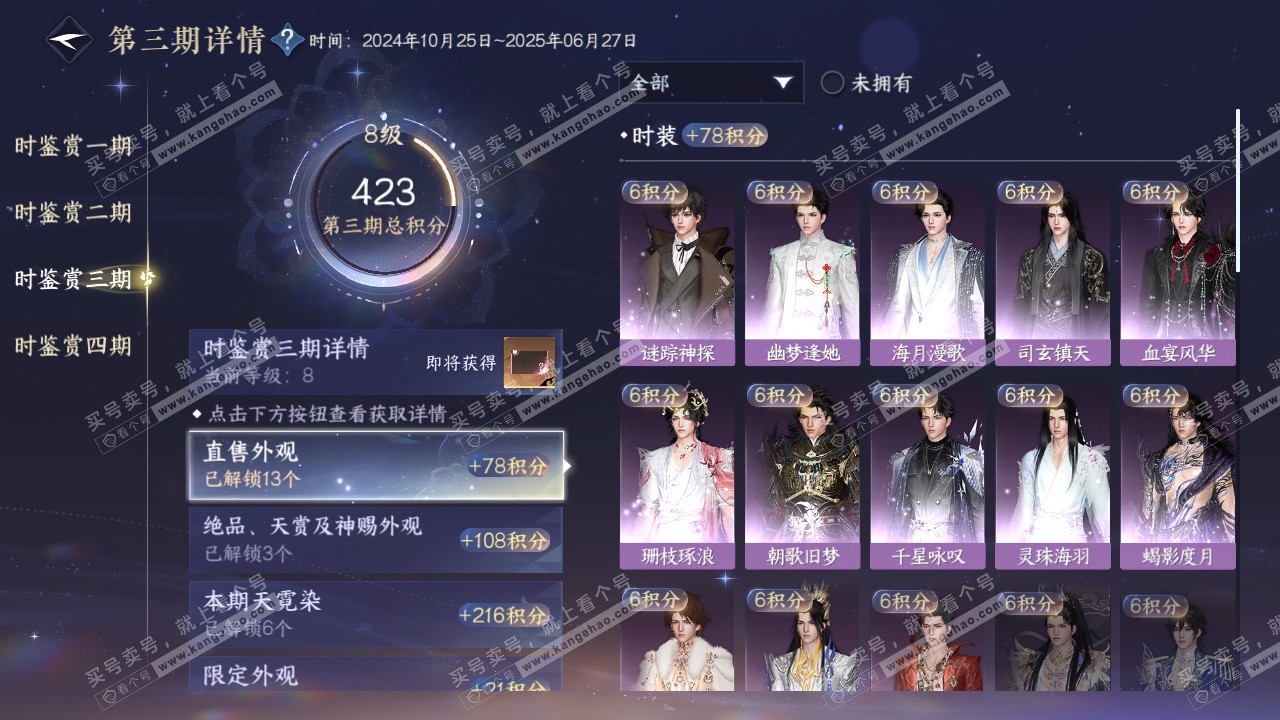Select the 谜踪神探 outfit card
The image size is (1280, 720).
coord(677,273)
